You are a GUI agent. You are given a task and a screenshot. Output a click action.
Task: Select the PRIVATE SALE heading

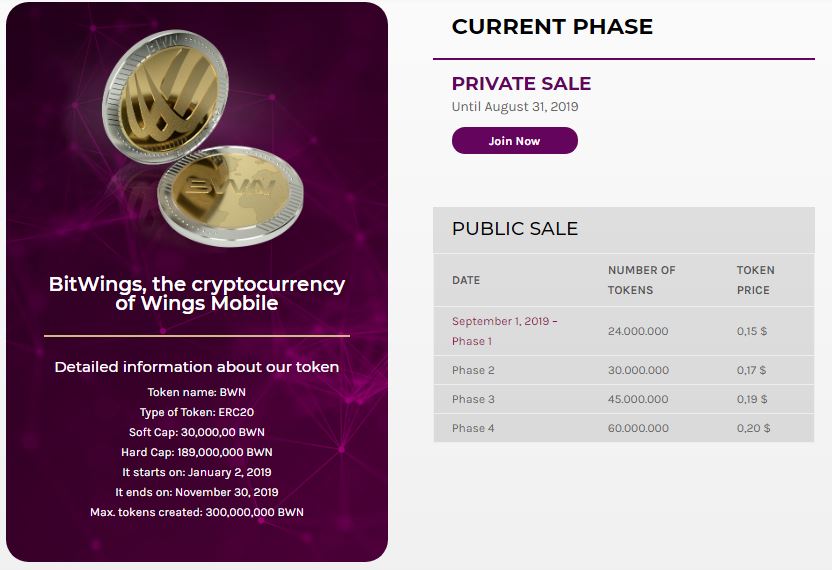coord(521,83)
